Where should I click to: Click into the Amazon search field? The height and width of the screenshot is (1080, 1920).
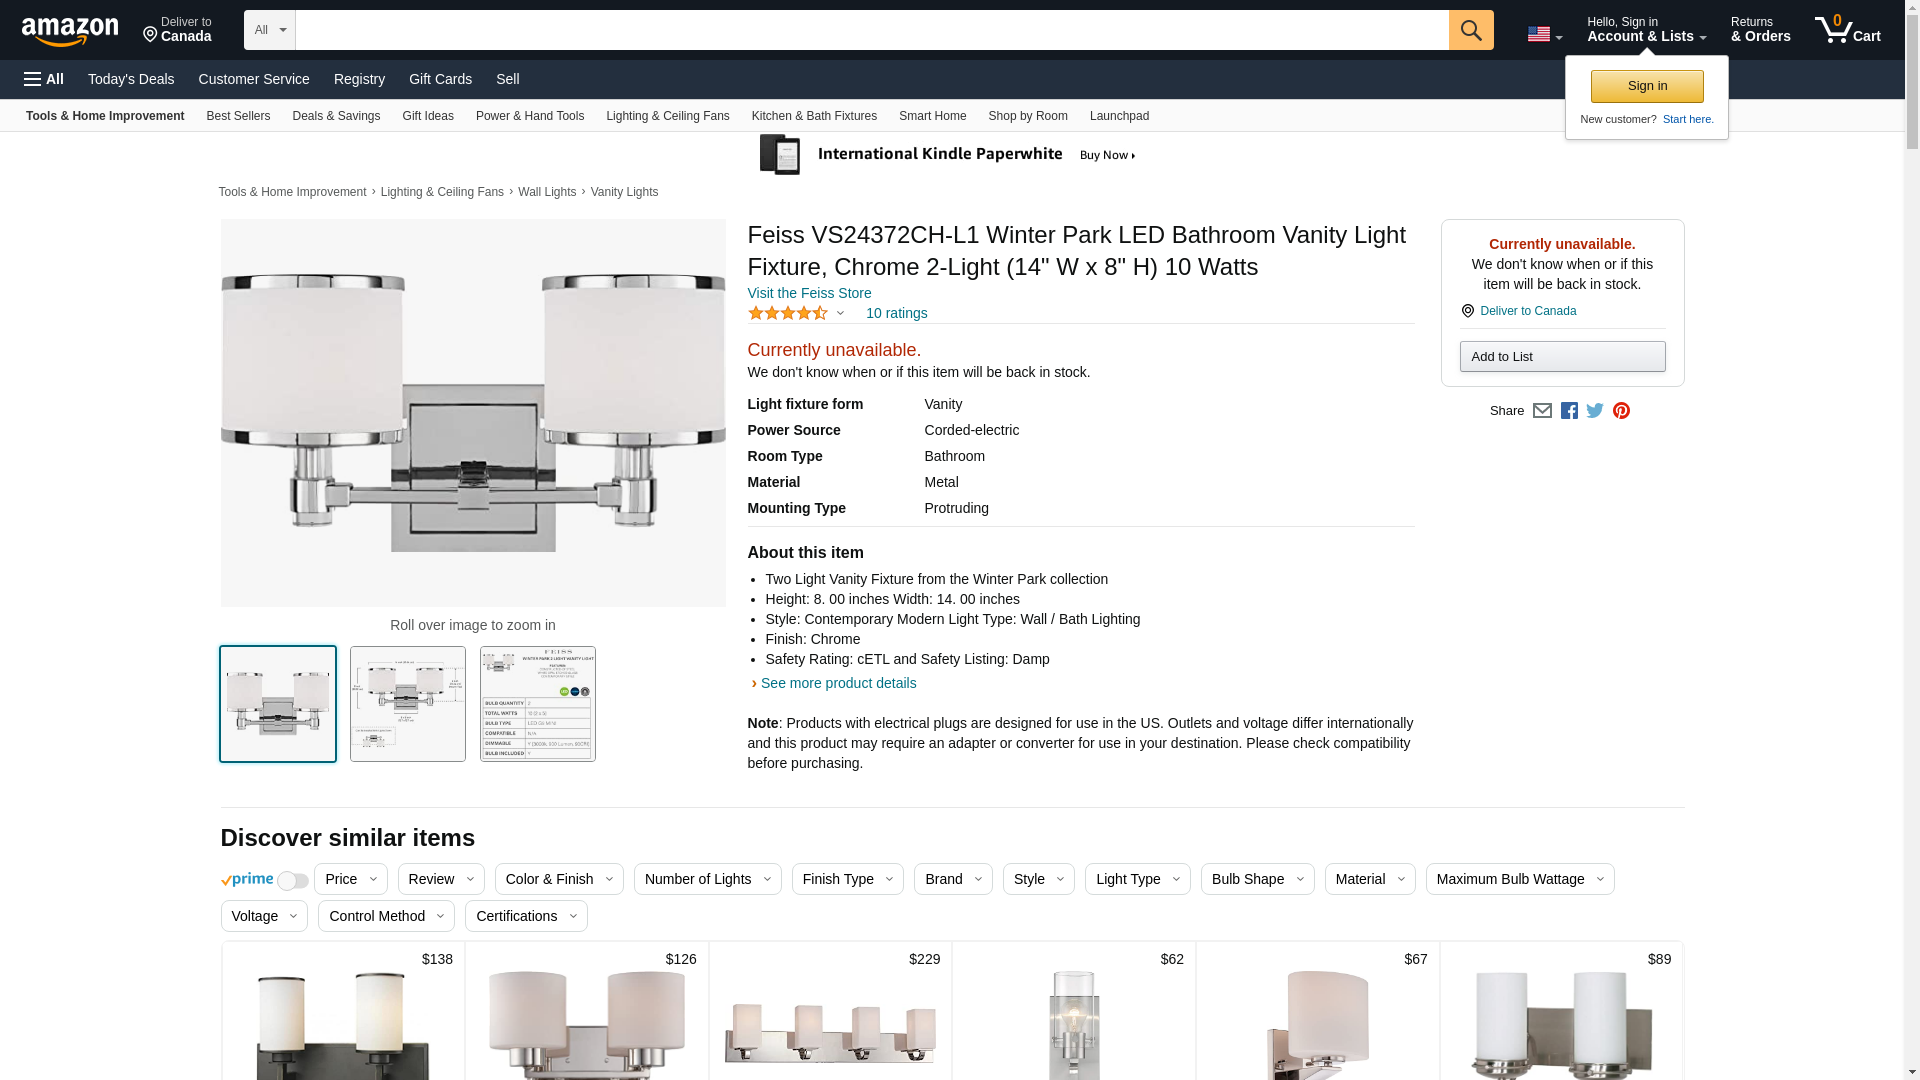tap(870, 30)
